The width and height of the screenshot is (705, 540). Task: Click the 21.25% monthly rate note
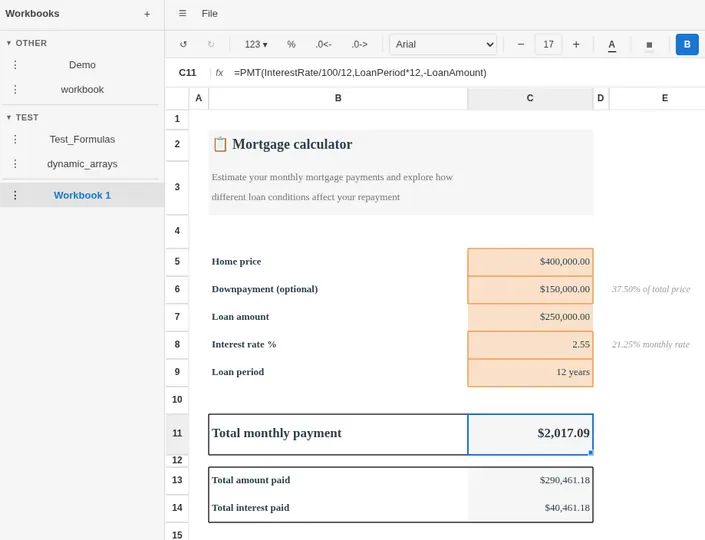pos(651,344)
